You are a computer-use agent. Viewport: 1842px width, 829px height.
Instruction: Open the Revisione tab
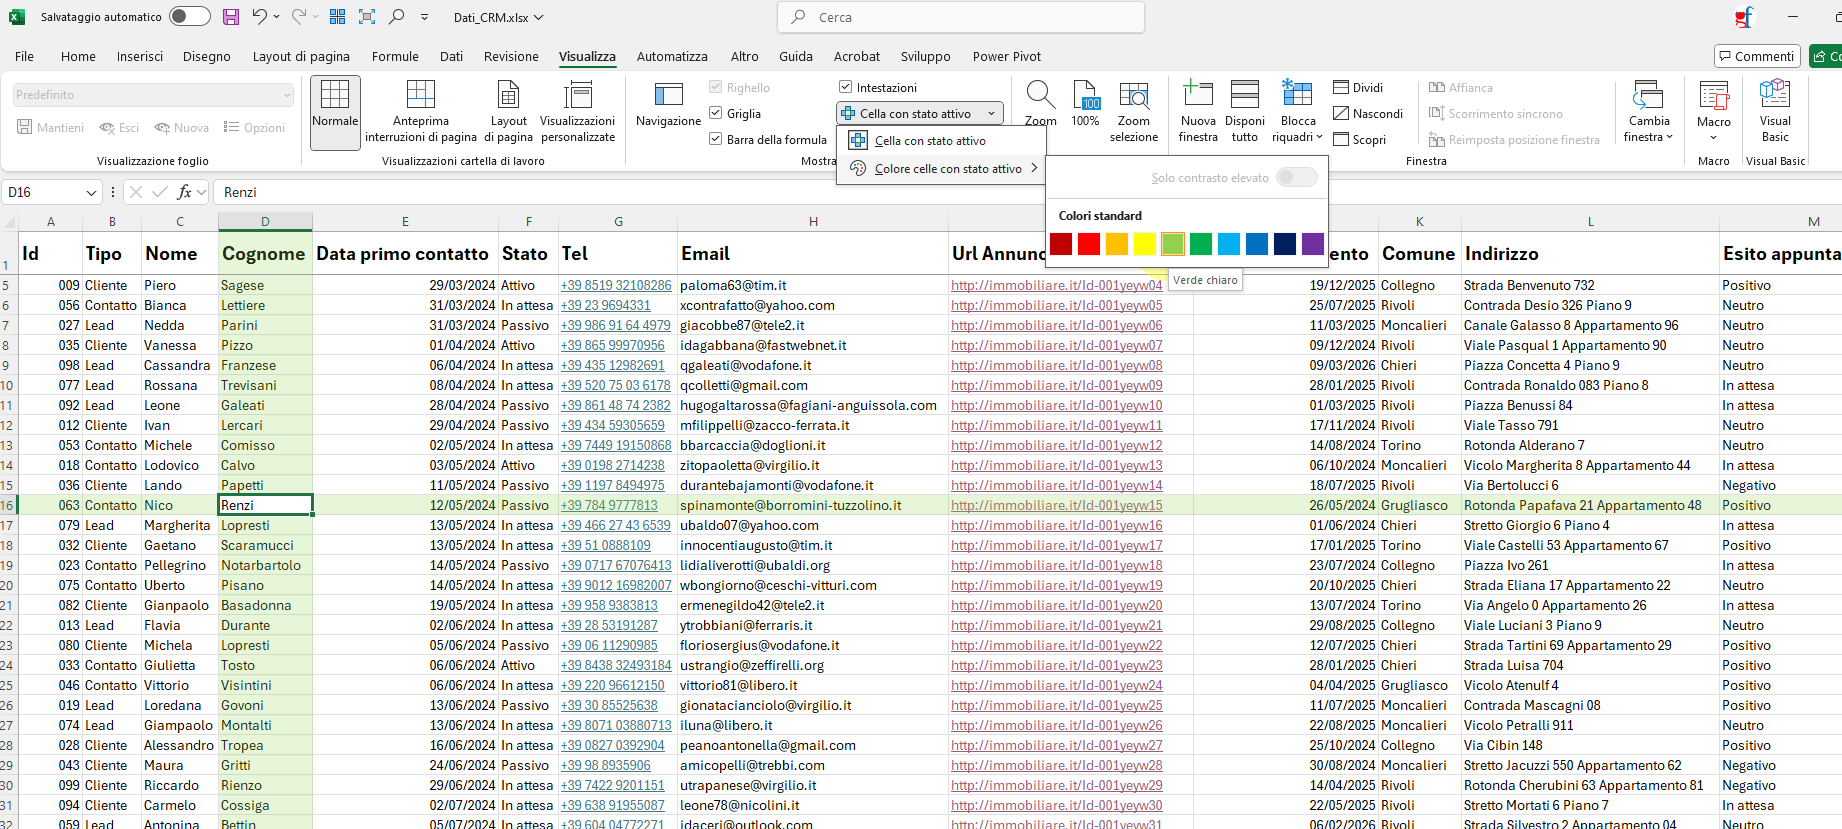pyautogui.click(x=511, y=57)
